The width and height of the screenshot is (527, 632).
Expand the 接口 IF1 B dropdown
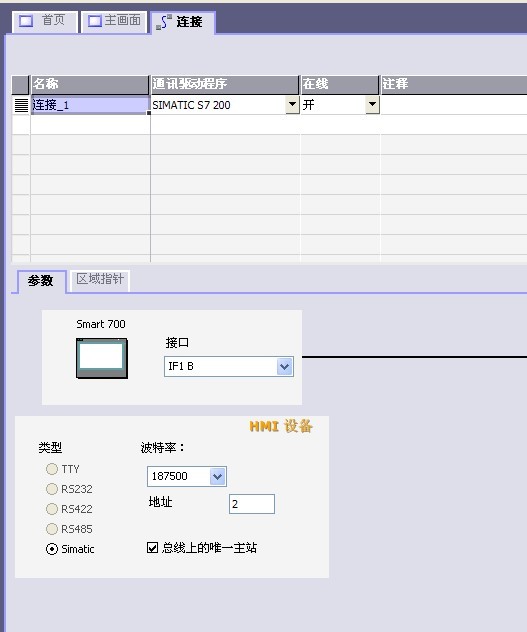click(x=285, y=366)
